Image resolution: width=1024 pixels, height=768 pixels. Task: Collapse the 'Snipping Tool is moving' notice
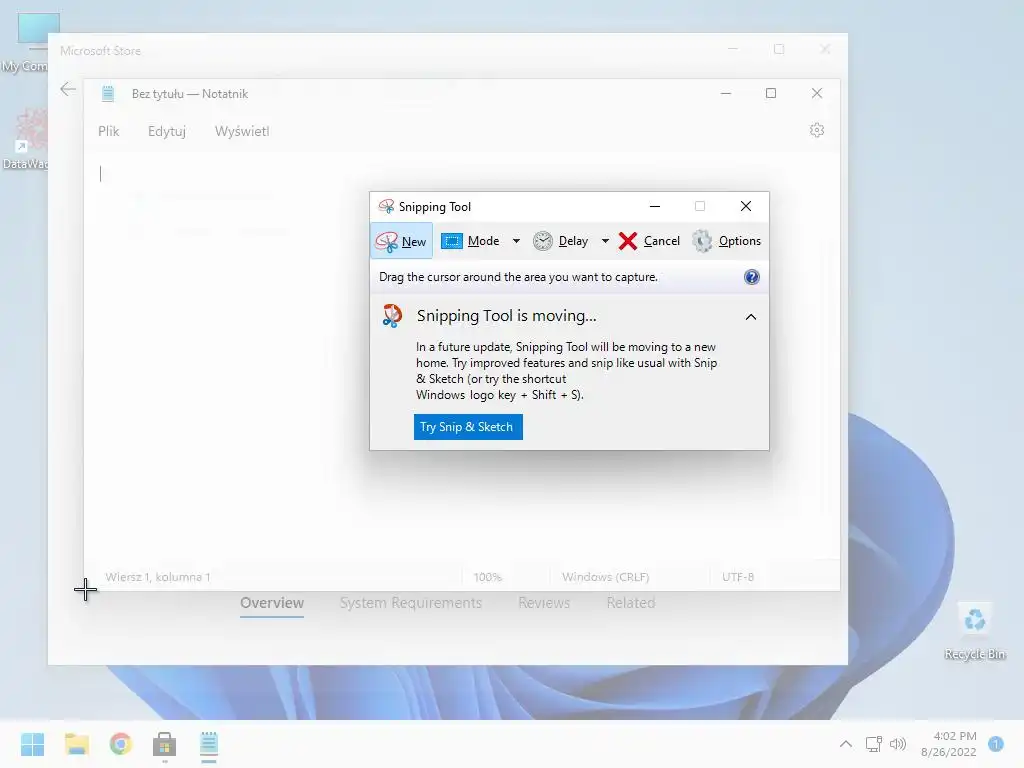point(751,317)
